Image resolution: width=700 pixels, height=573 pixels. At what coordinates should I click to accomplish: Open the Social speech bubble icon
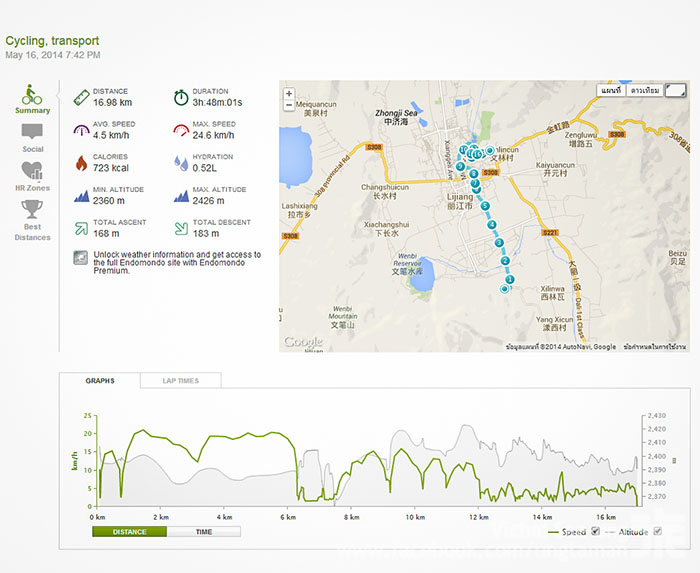click(32, 132)
